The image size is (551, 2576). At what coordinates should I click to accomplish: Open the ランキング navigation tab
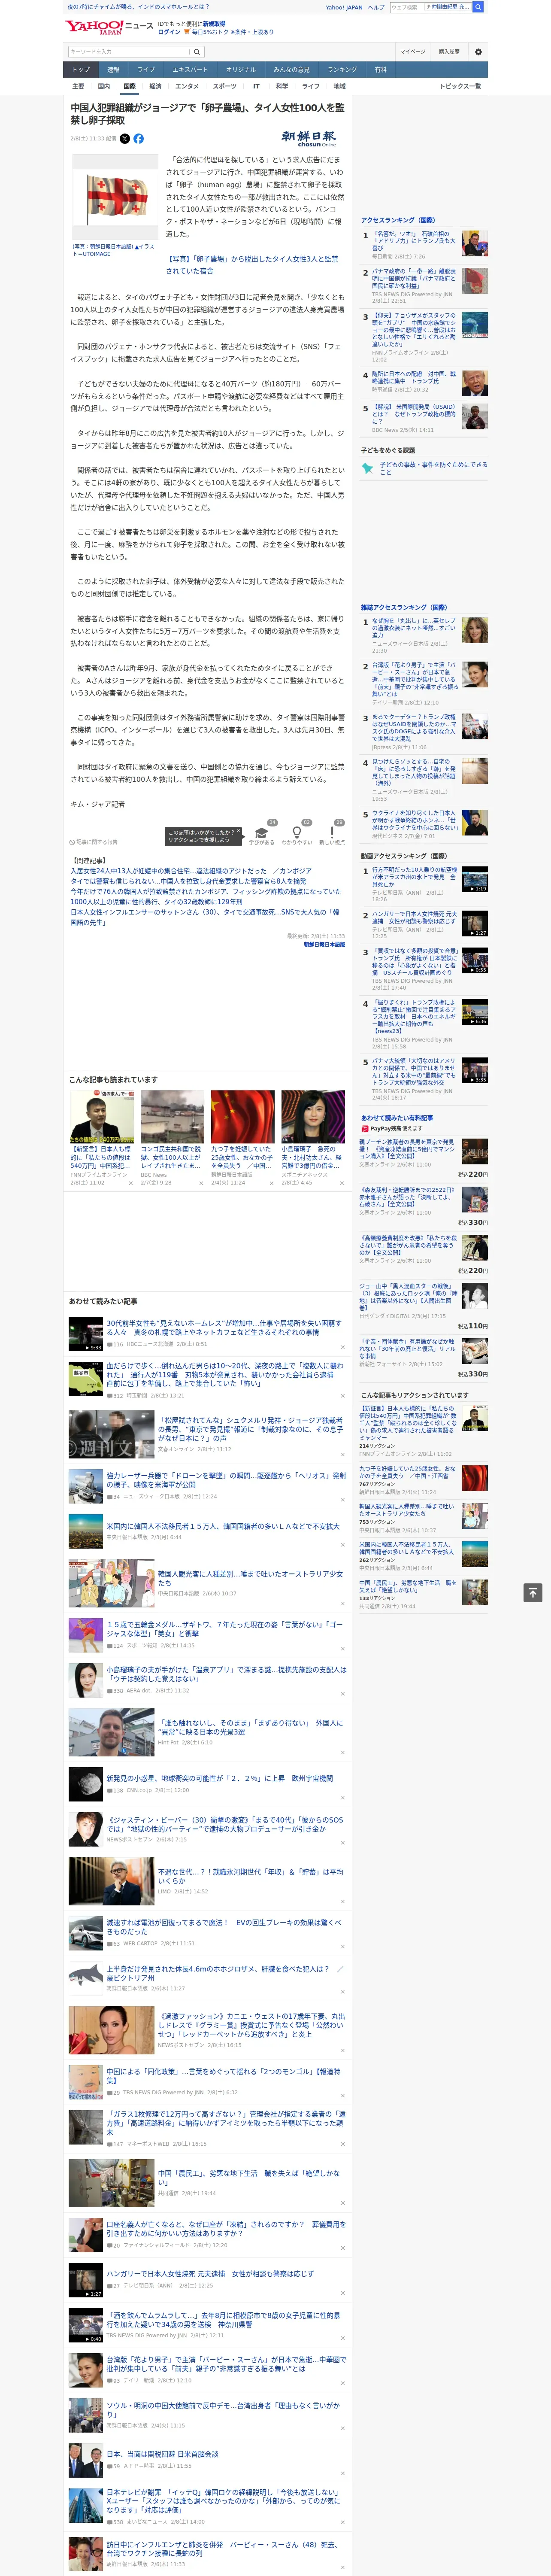(343, 70)
